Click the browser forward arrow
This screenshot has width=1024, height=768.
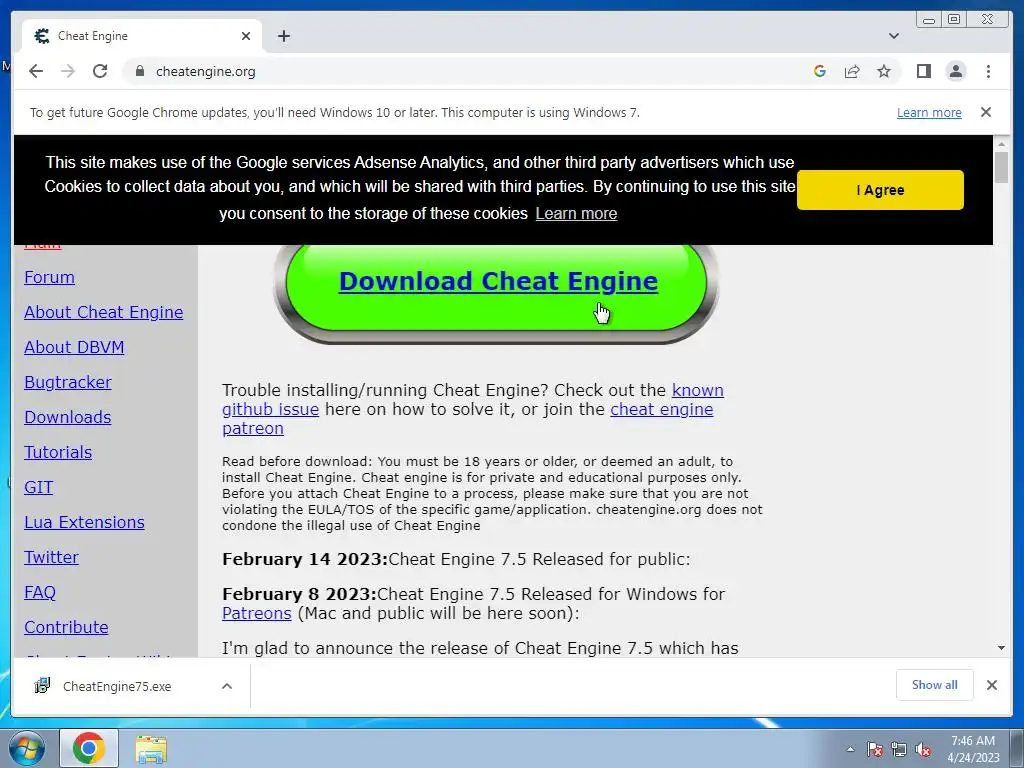(x=68, y=71)
